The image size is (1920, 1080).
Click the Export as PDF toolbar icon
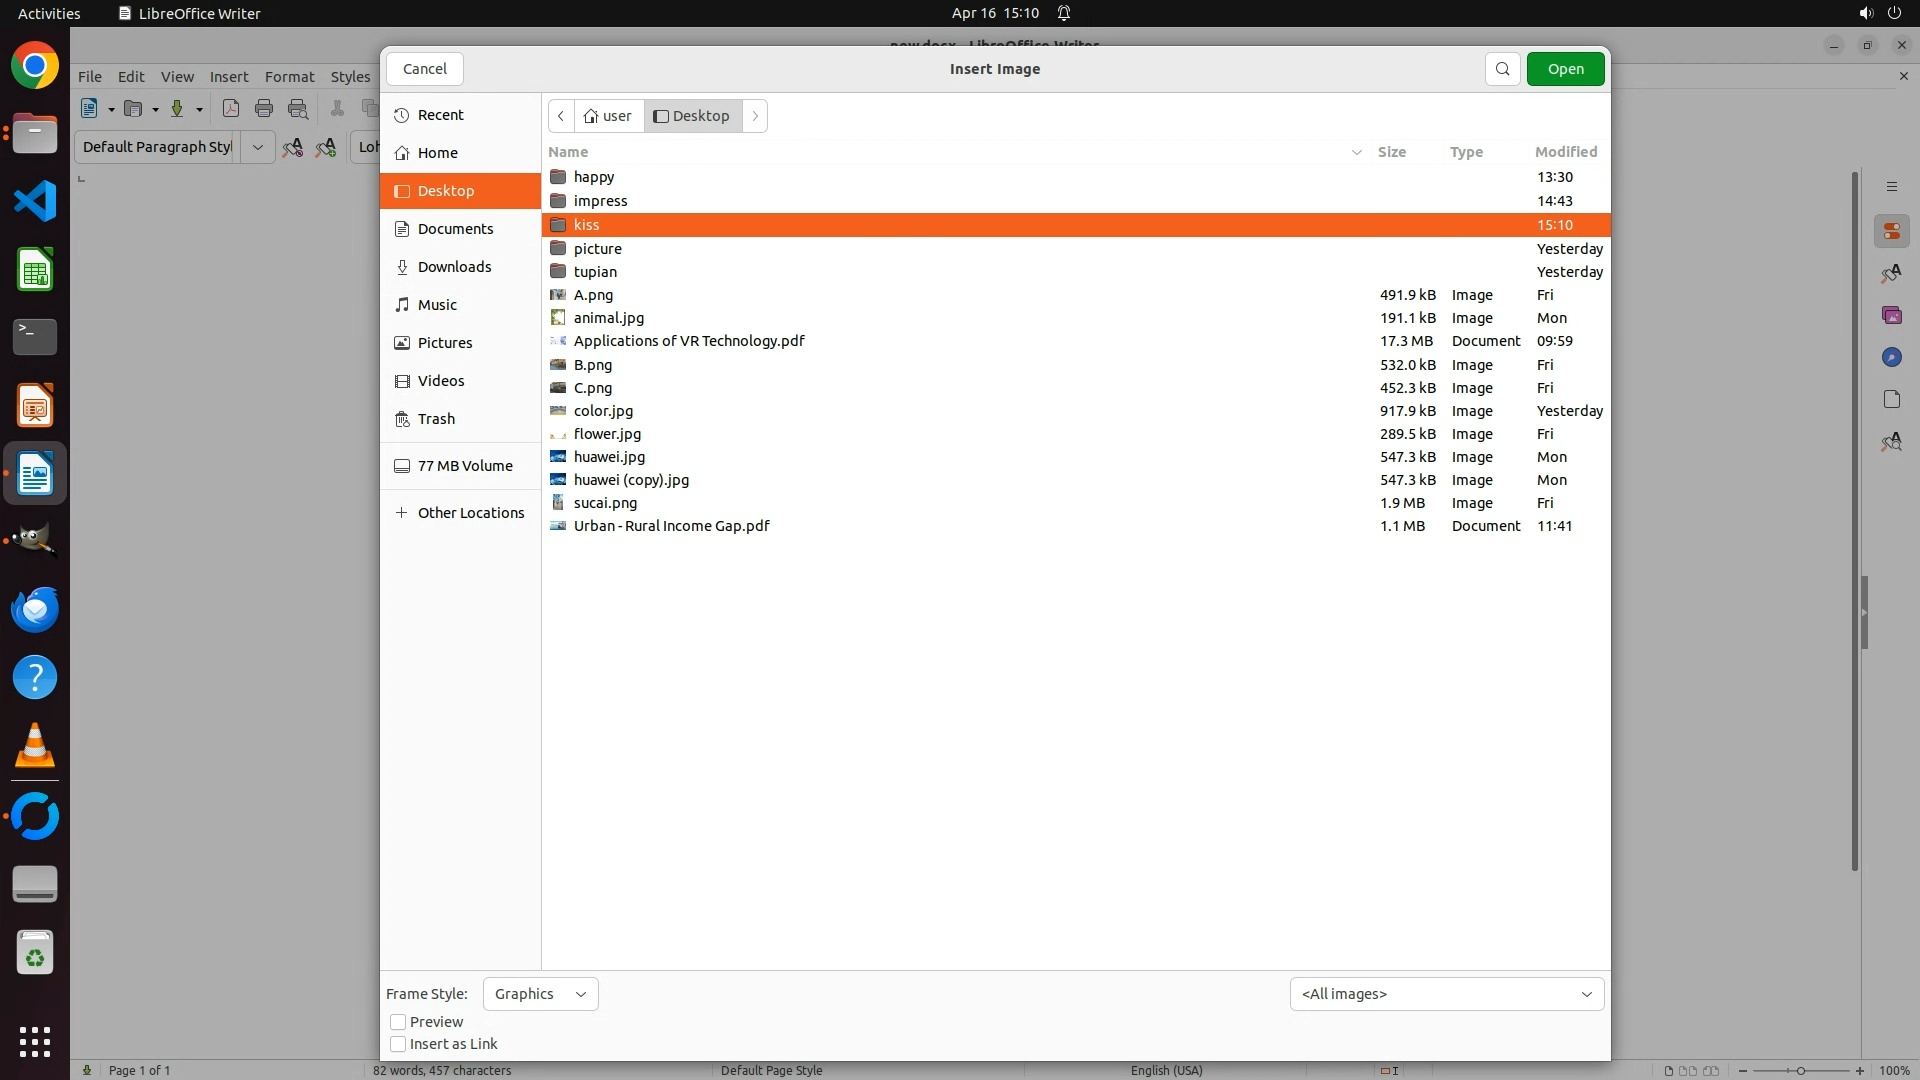231,109
